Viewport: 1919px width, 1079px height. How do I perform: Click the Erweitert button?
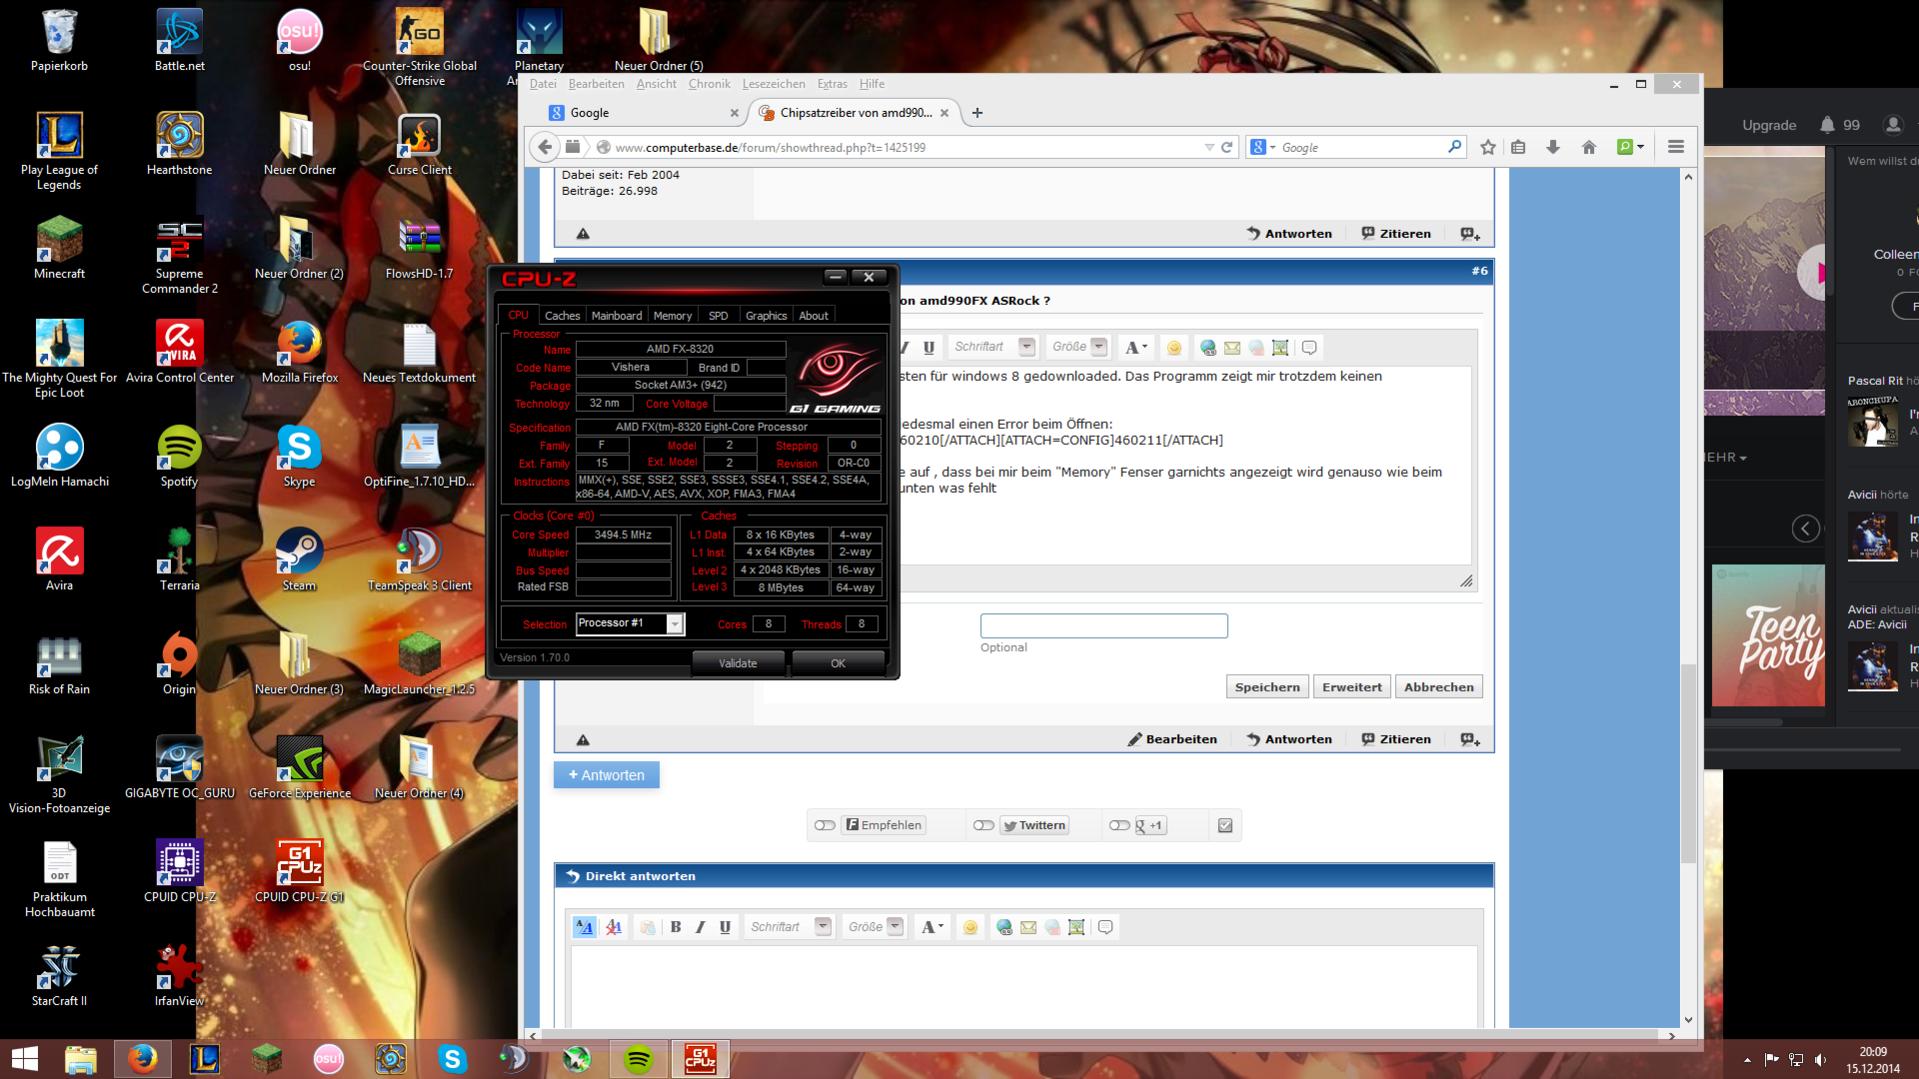coord(1352,687)
